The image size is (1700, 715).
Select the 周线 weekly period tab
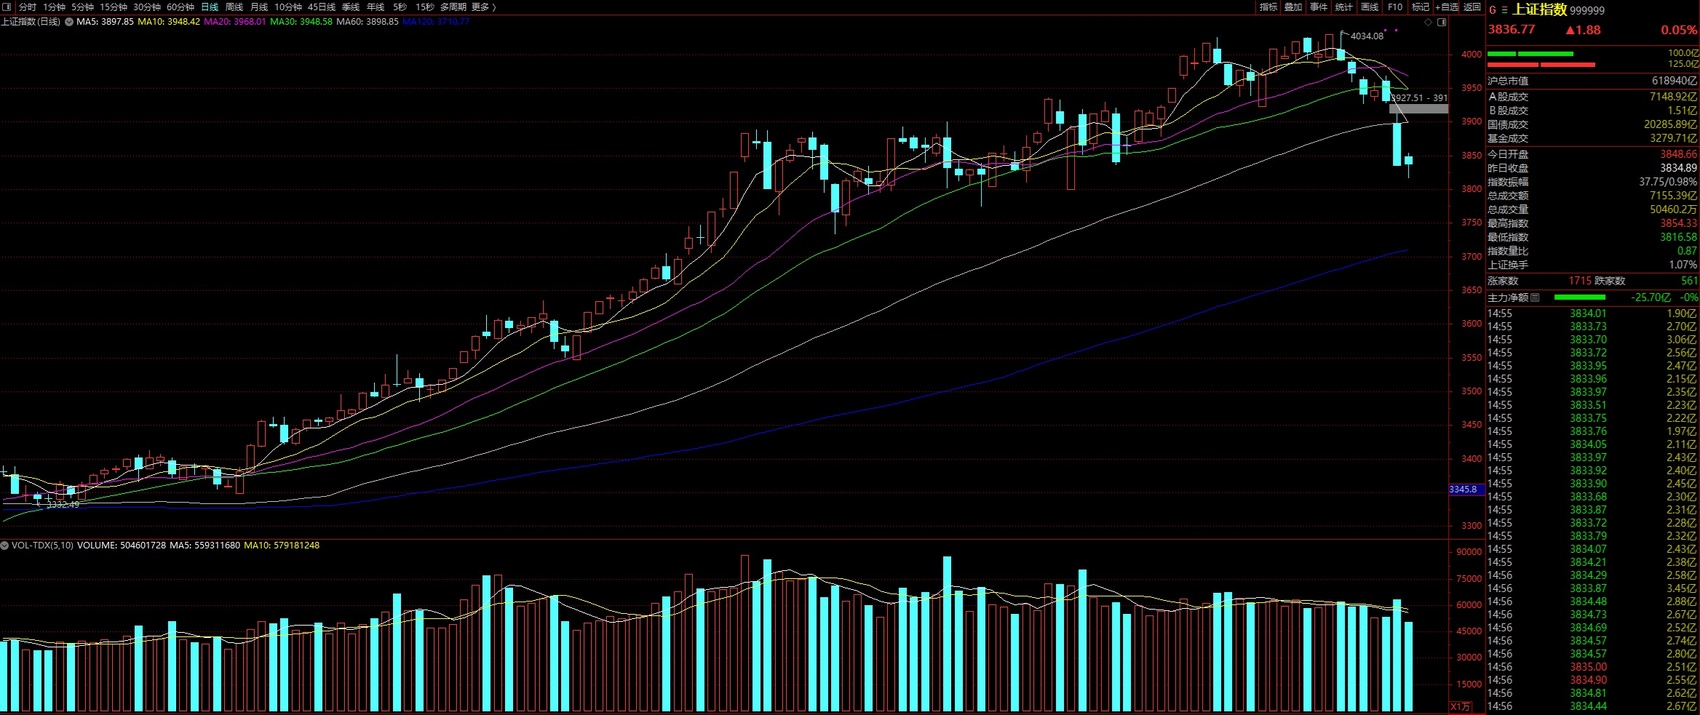[x=234, y=7]
